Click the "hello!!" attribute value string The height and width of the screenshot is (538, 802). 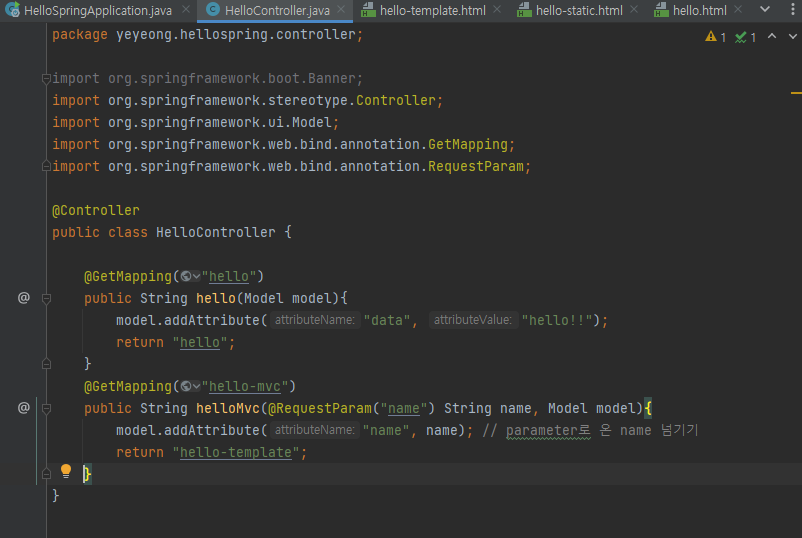pos(557,320)
